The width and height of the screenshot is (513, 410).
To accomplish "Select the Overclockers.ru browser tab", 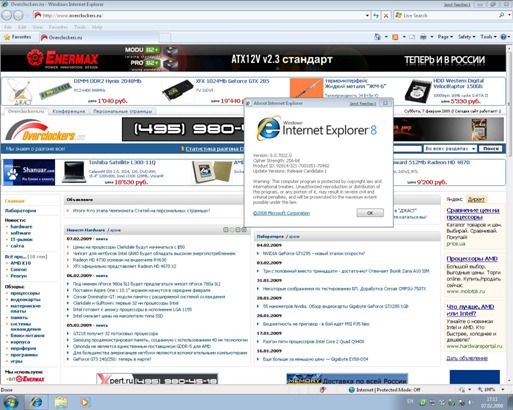I will coord(98,37).
